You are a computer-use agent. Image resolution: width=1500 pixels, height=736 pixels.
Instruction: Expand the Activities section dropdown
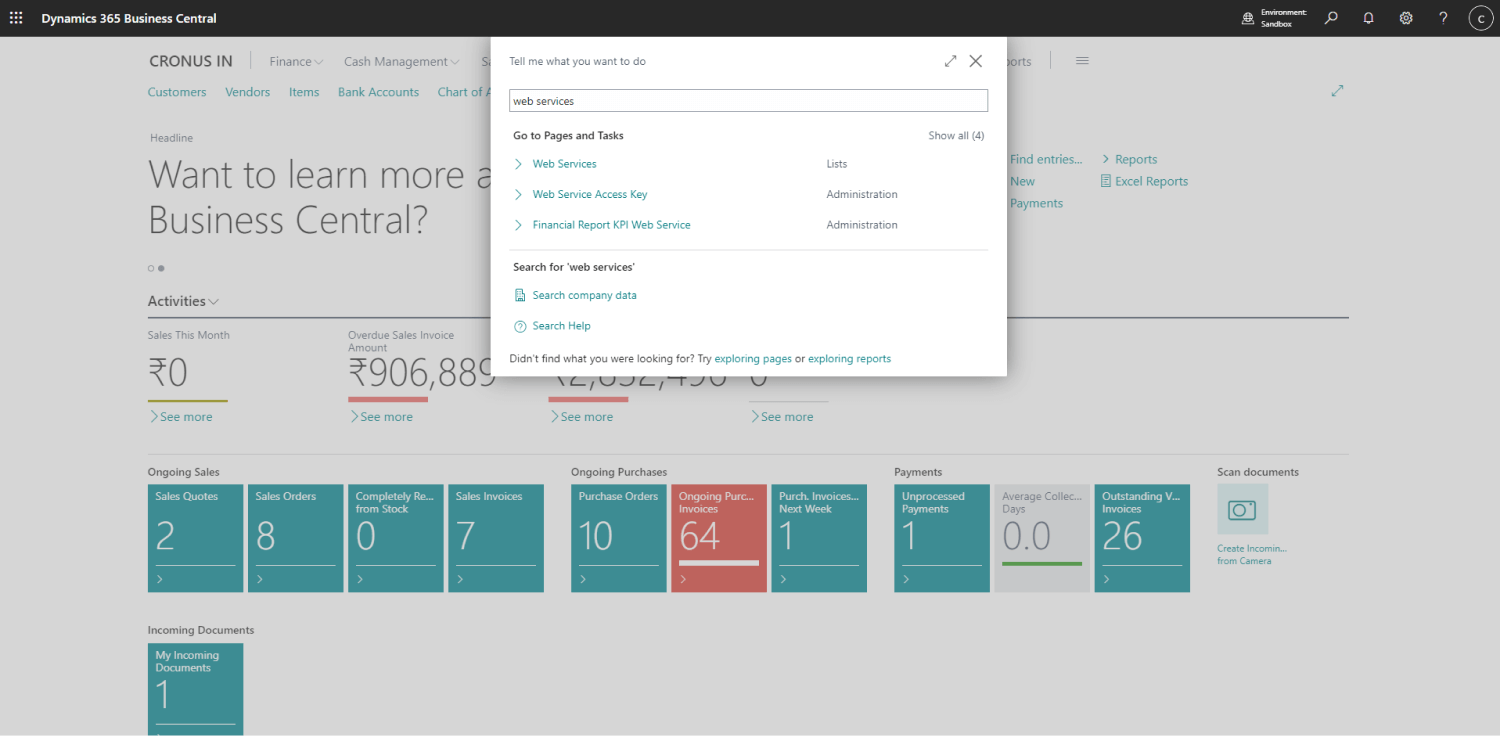183,301
